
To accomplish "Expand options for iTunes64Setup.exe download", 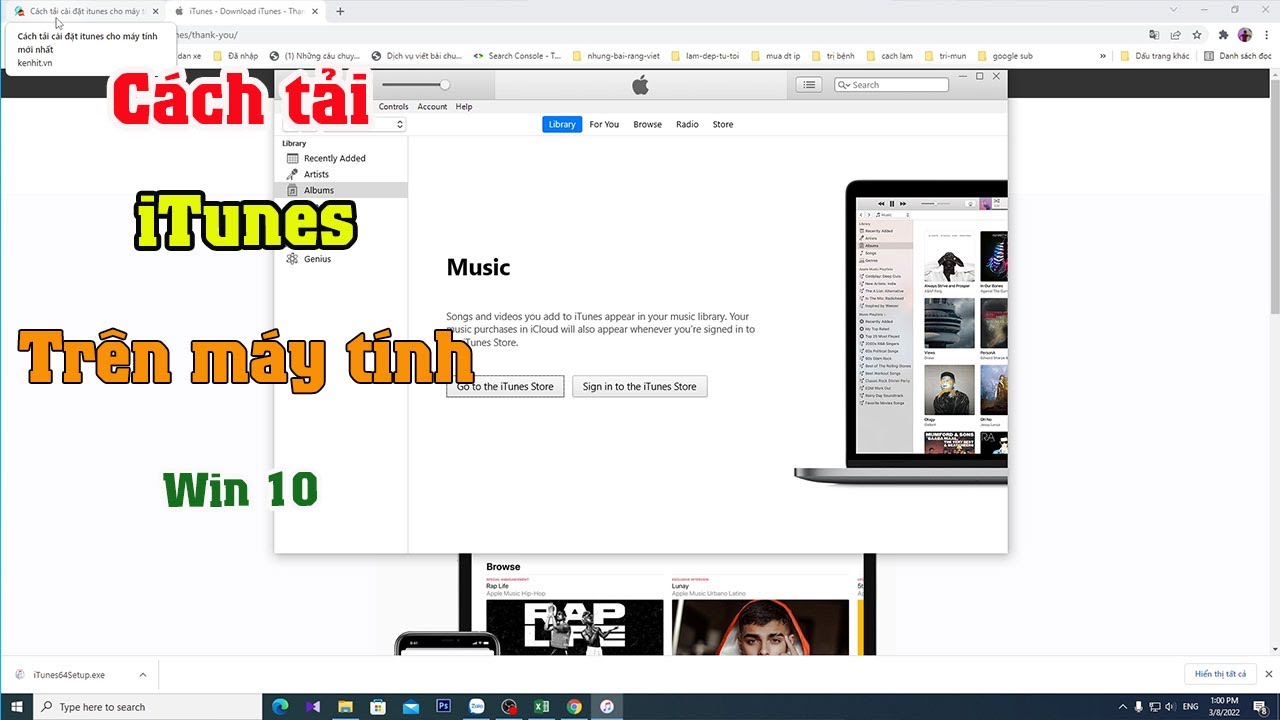I will click(x=143, y=675).
